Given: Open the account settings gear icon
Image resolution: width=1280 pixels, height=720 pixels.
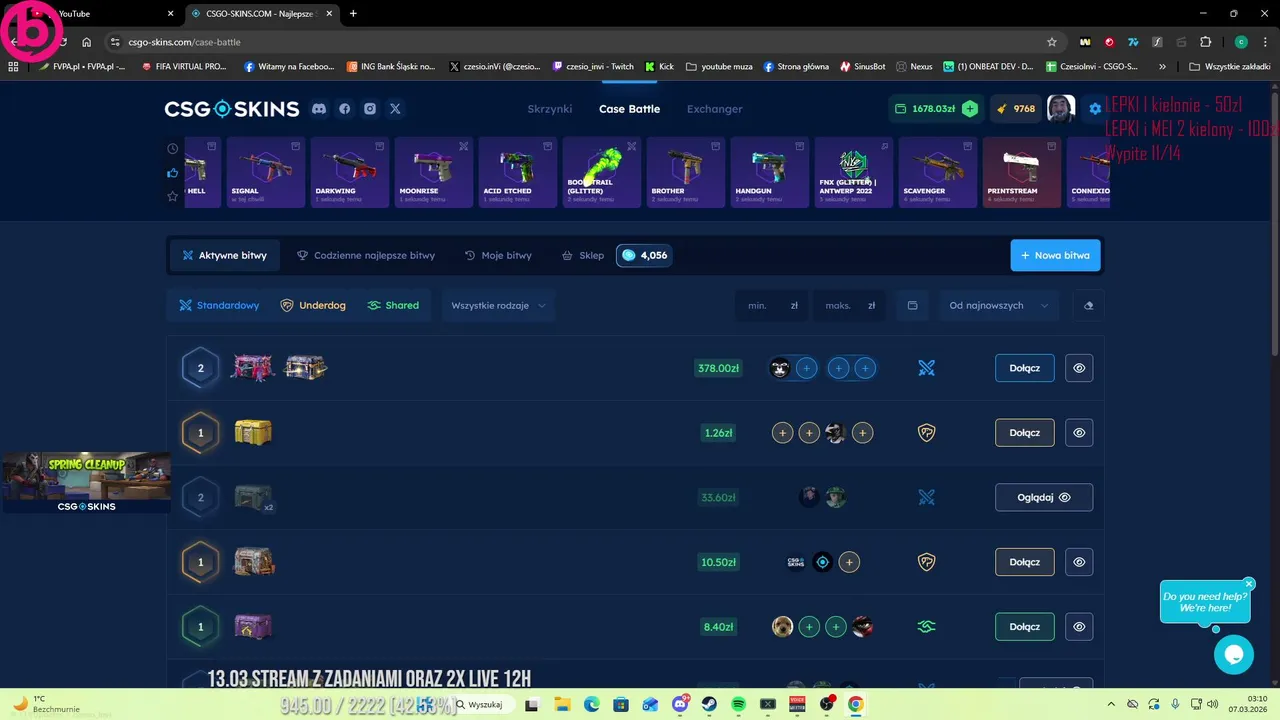Looking at the screenshot, I should [x=1095, y=109].
